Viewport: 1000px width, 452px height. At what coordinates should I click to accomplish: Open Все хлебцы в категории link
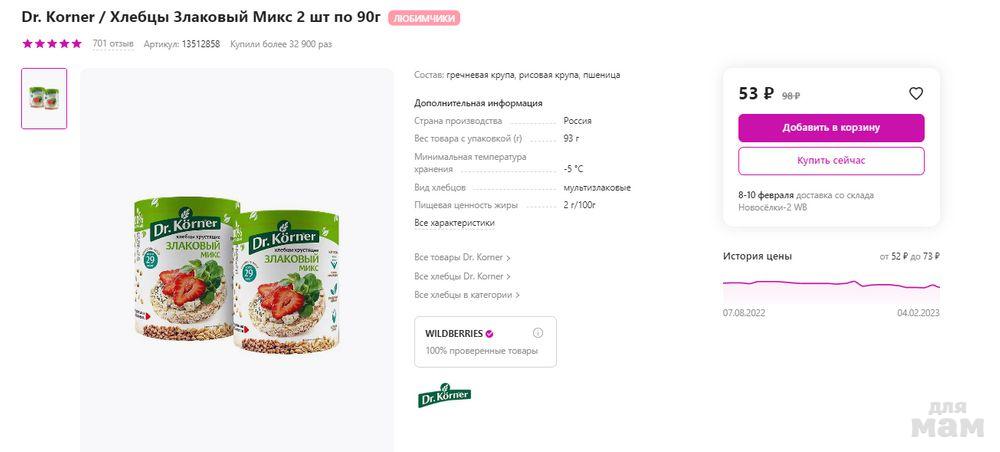click(x=466, y=295)
